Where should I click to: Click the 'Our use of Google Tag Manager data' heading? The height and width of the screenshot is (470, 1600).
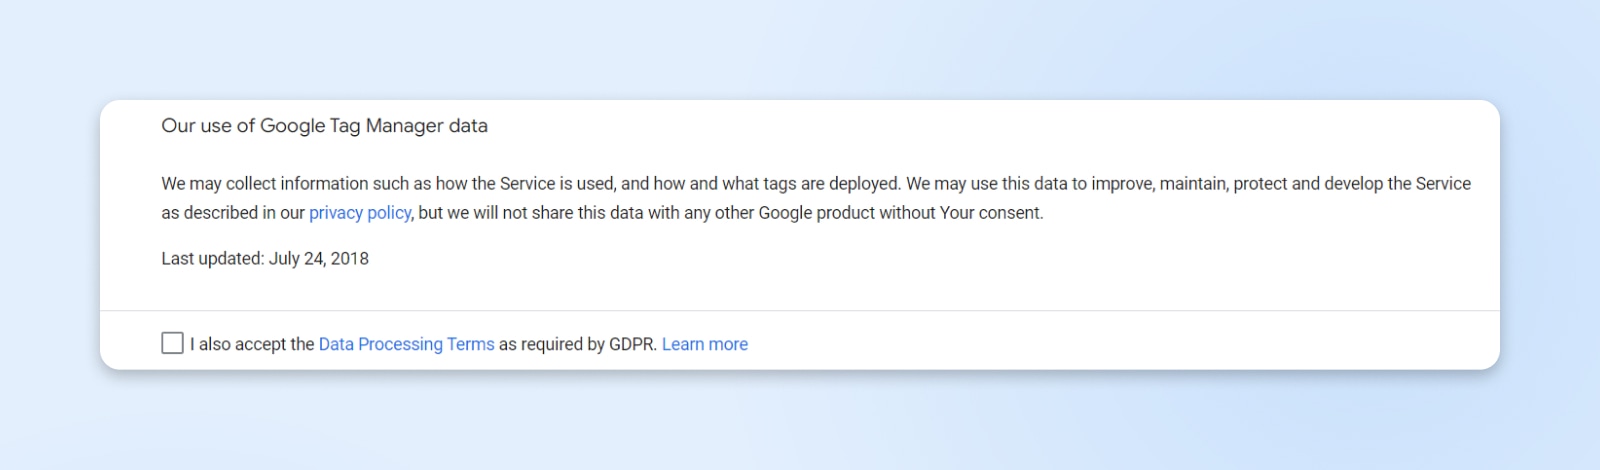tap(324, 126)
